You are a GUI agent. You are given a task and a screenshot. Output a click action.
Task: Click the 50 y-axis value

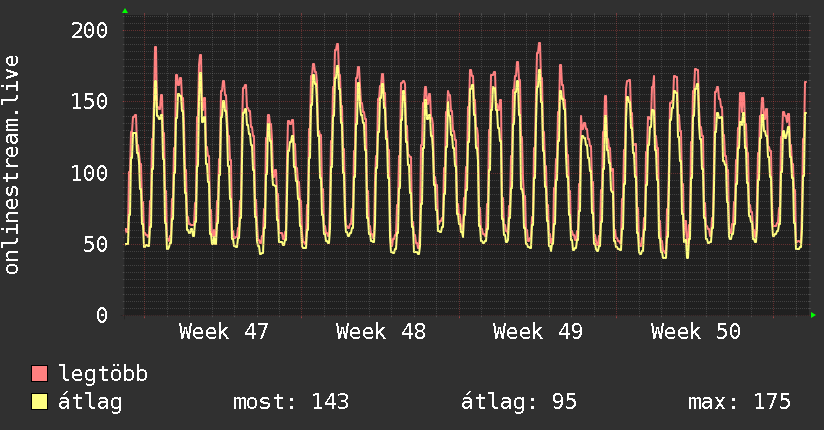point(96,244)
